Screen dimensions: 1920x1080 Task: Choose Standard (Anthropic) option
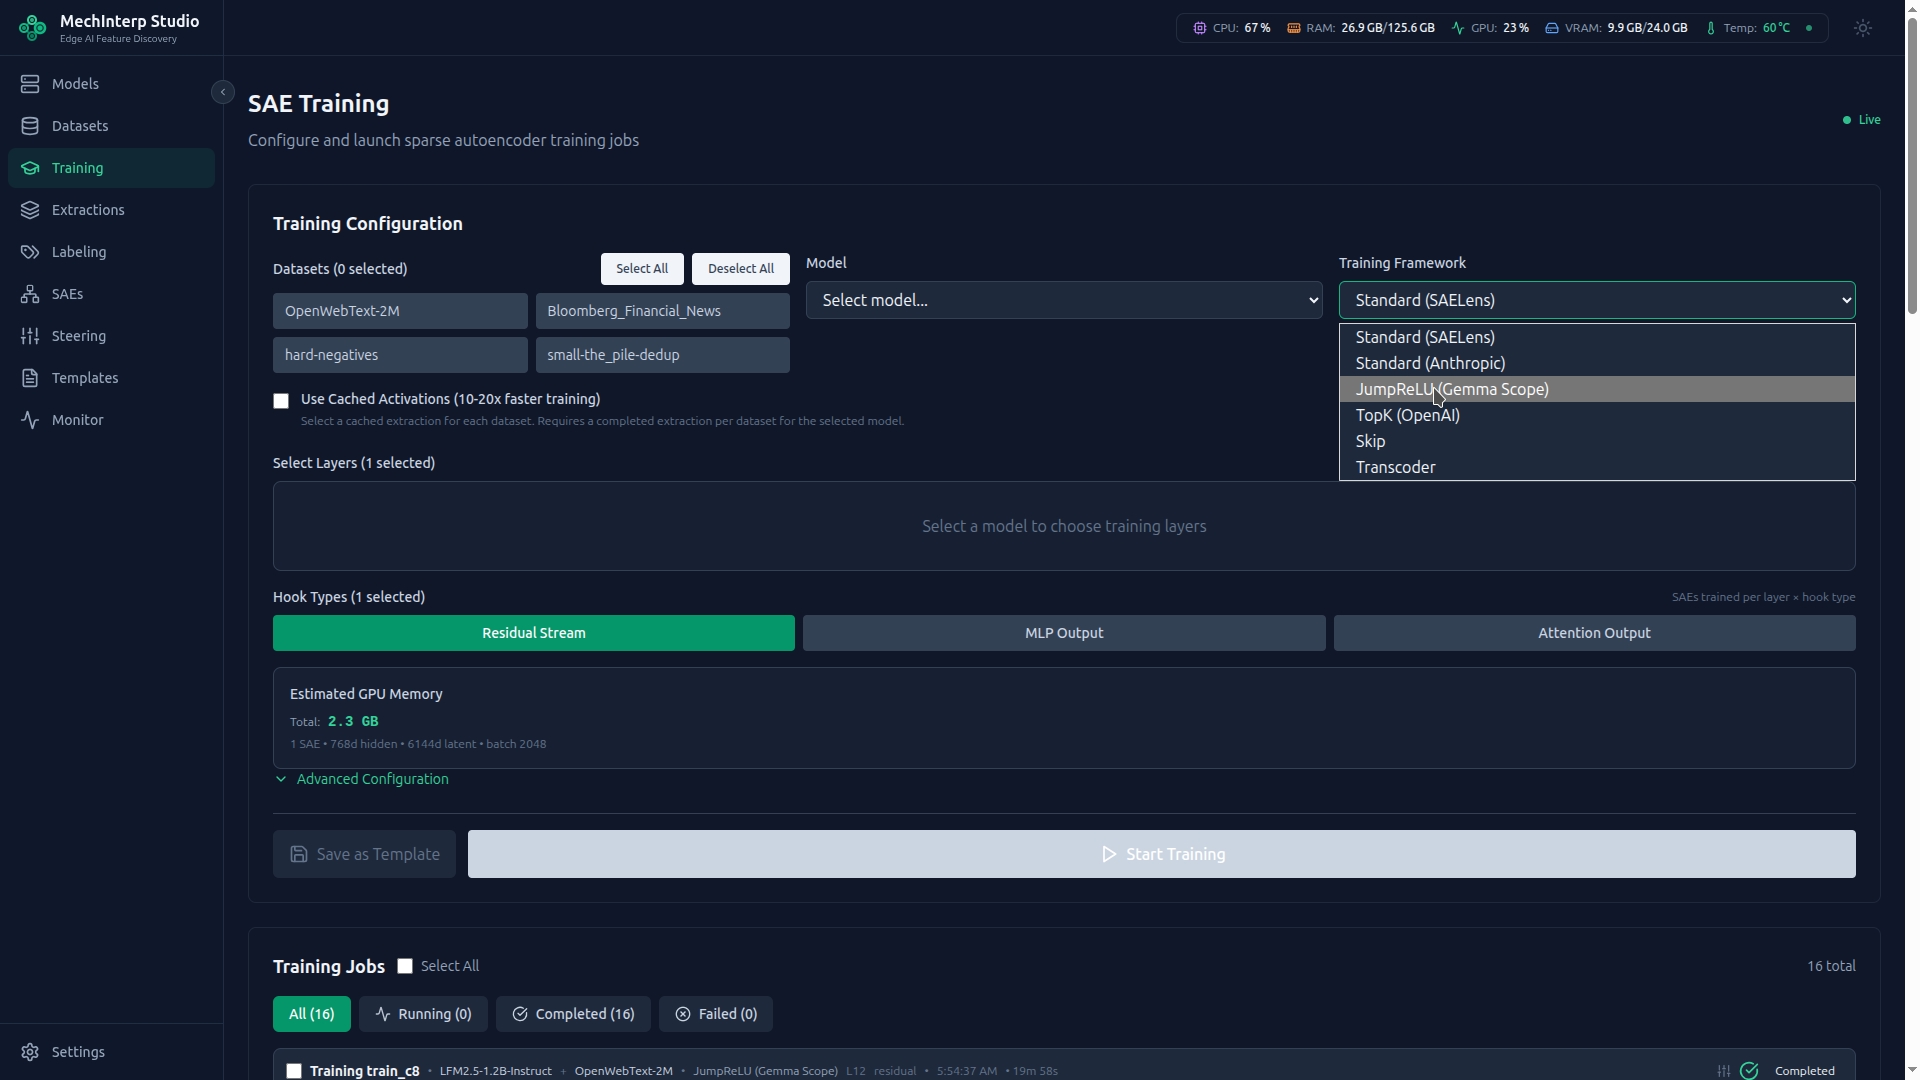(x=1597, y=363)
